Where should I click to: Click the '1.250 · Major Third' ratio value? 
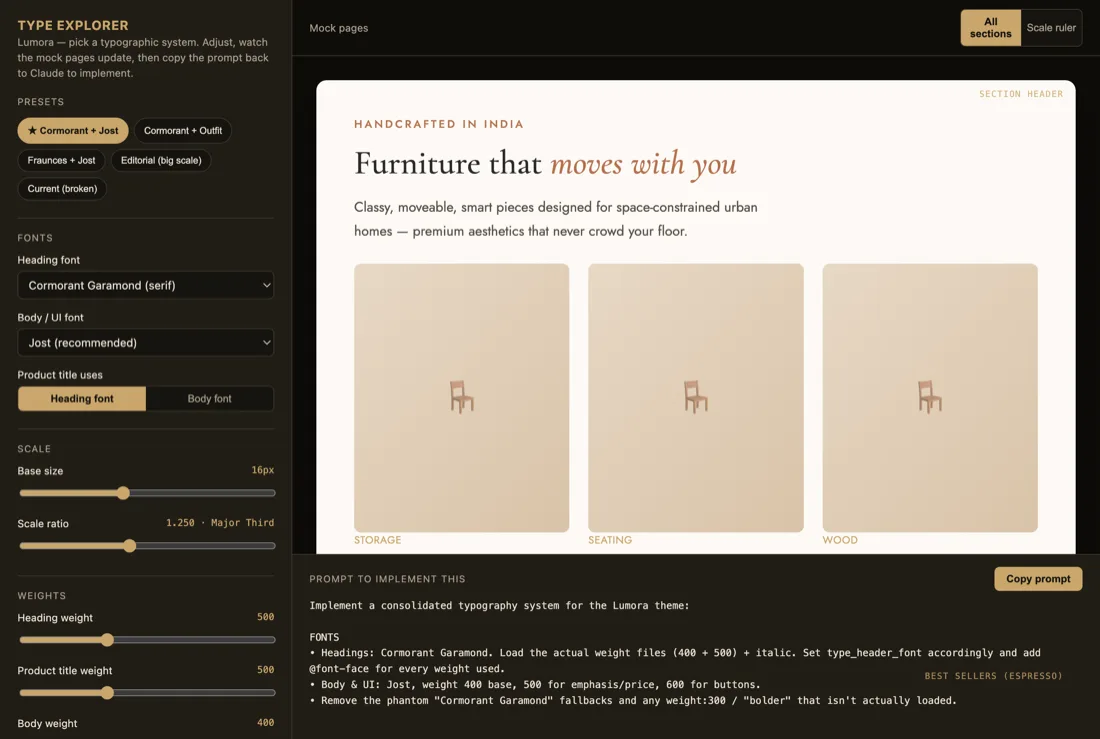tap(220, 523)
